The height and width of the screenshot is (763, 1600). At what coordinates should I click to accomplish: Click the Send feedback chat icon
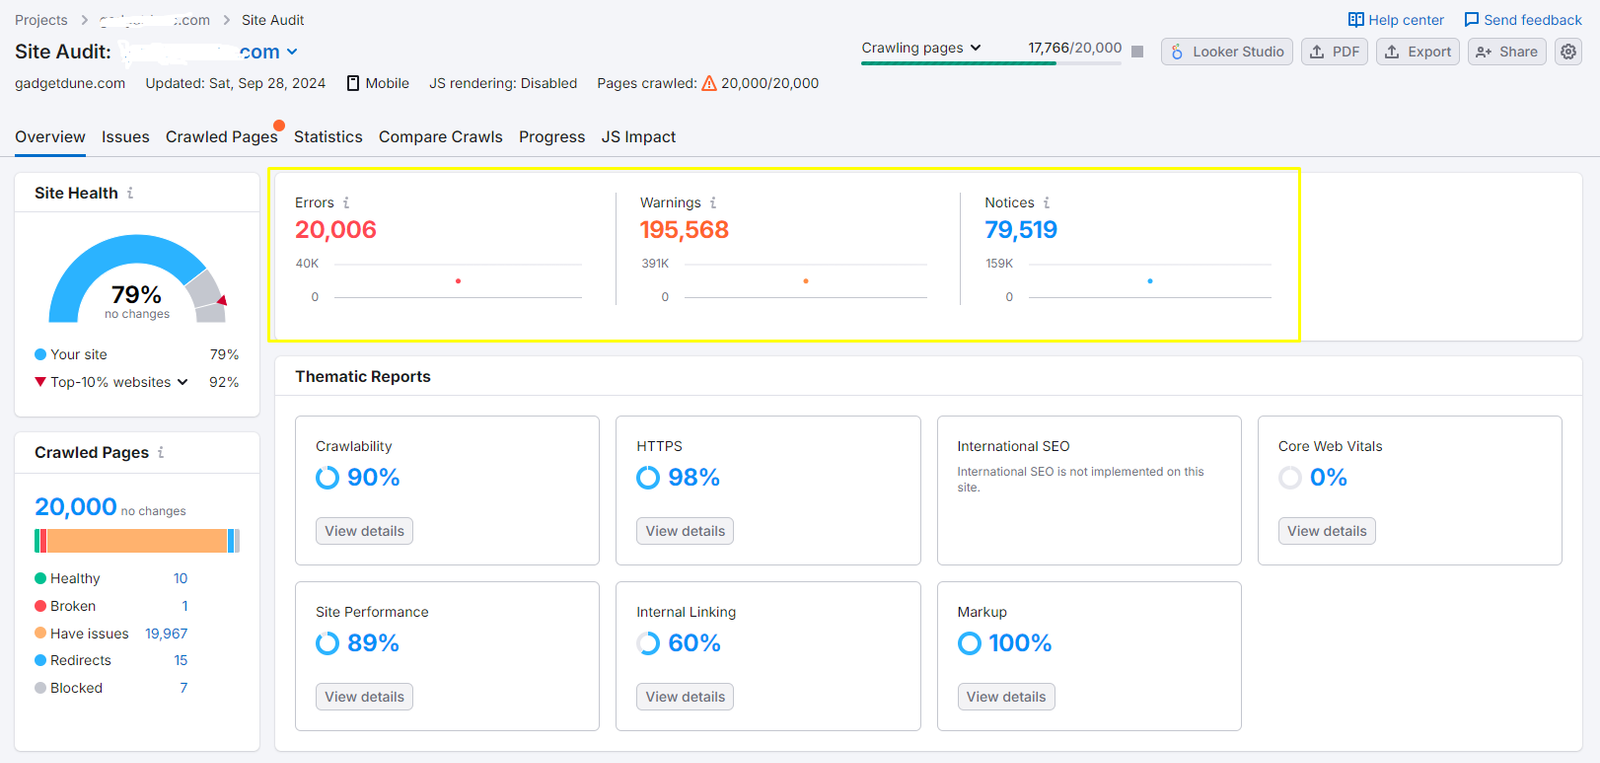(1471, 20)
